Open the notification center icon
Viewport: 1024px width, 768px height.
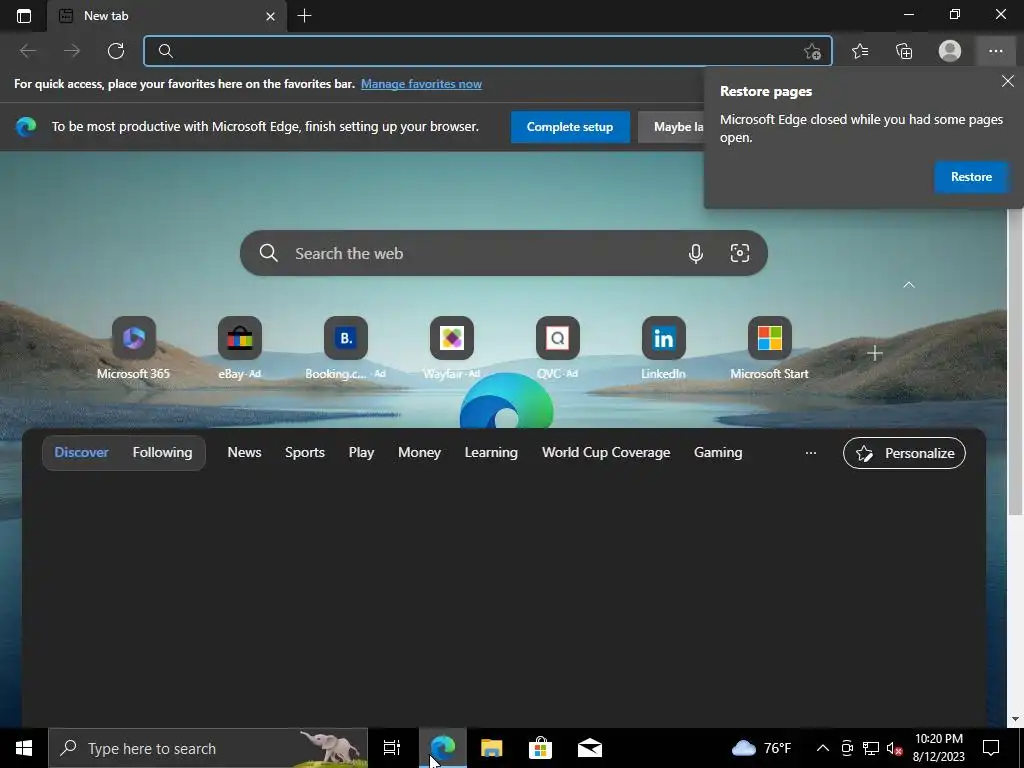(991, 748)
